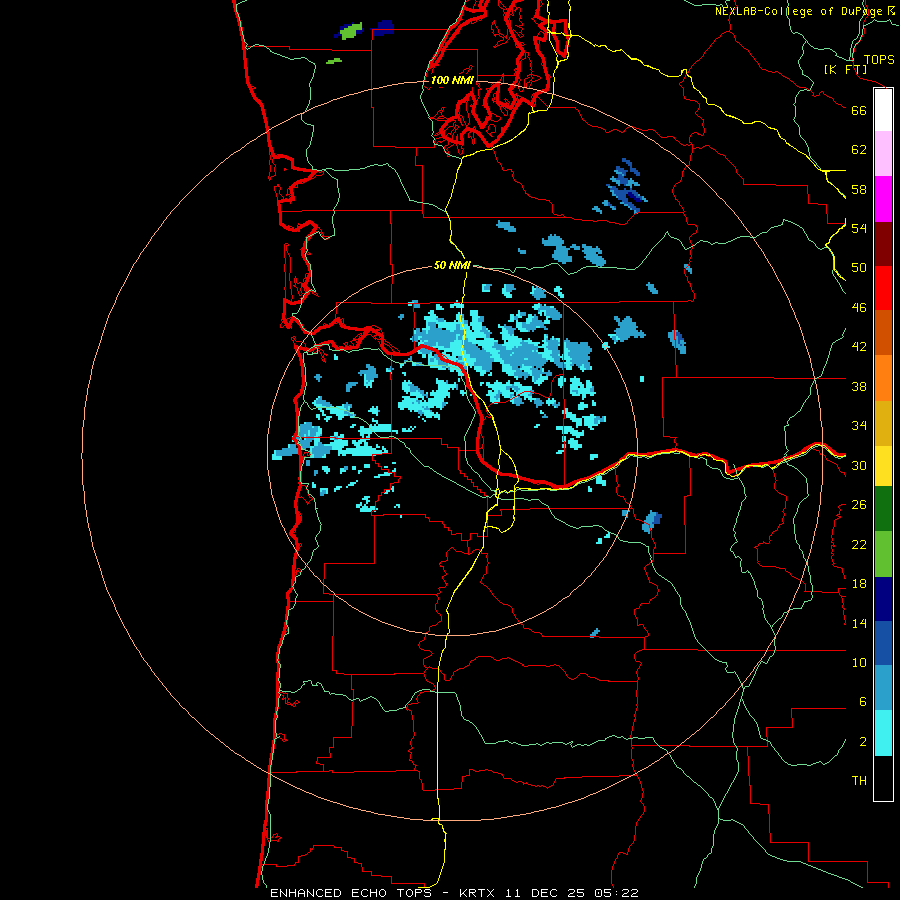Click the legend value "66"
This screenshot has width=900, height=900.
coord(859,110)
